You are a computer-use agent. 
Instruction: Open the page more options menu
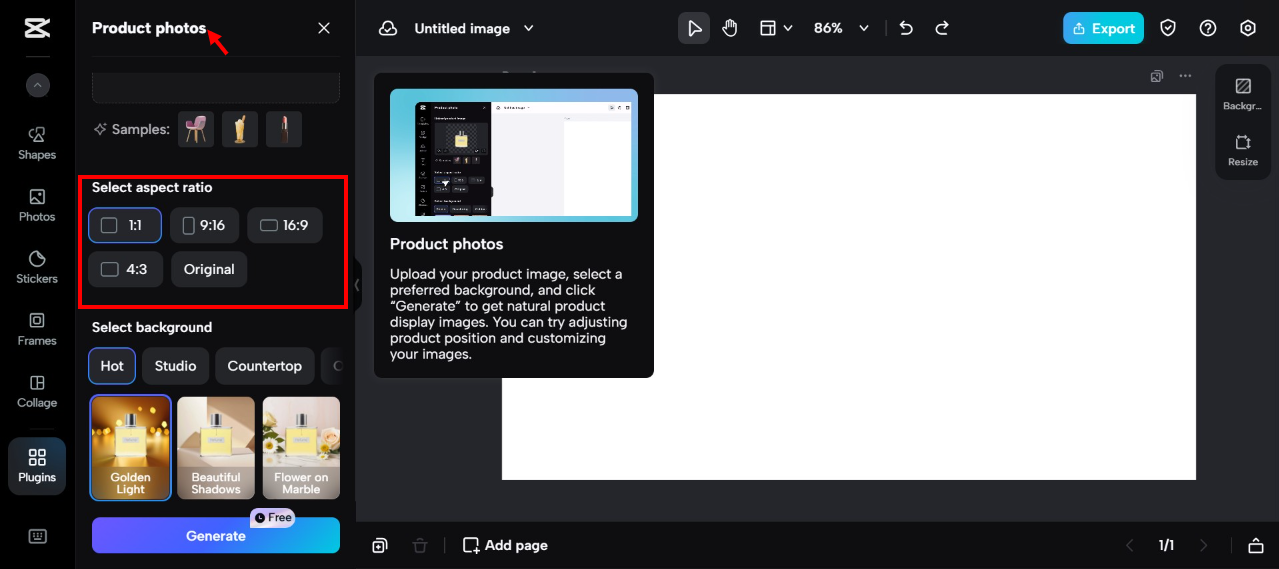[1185, 76]
